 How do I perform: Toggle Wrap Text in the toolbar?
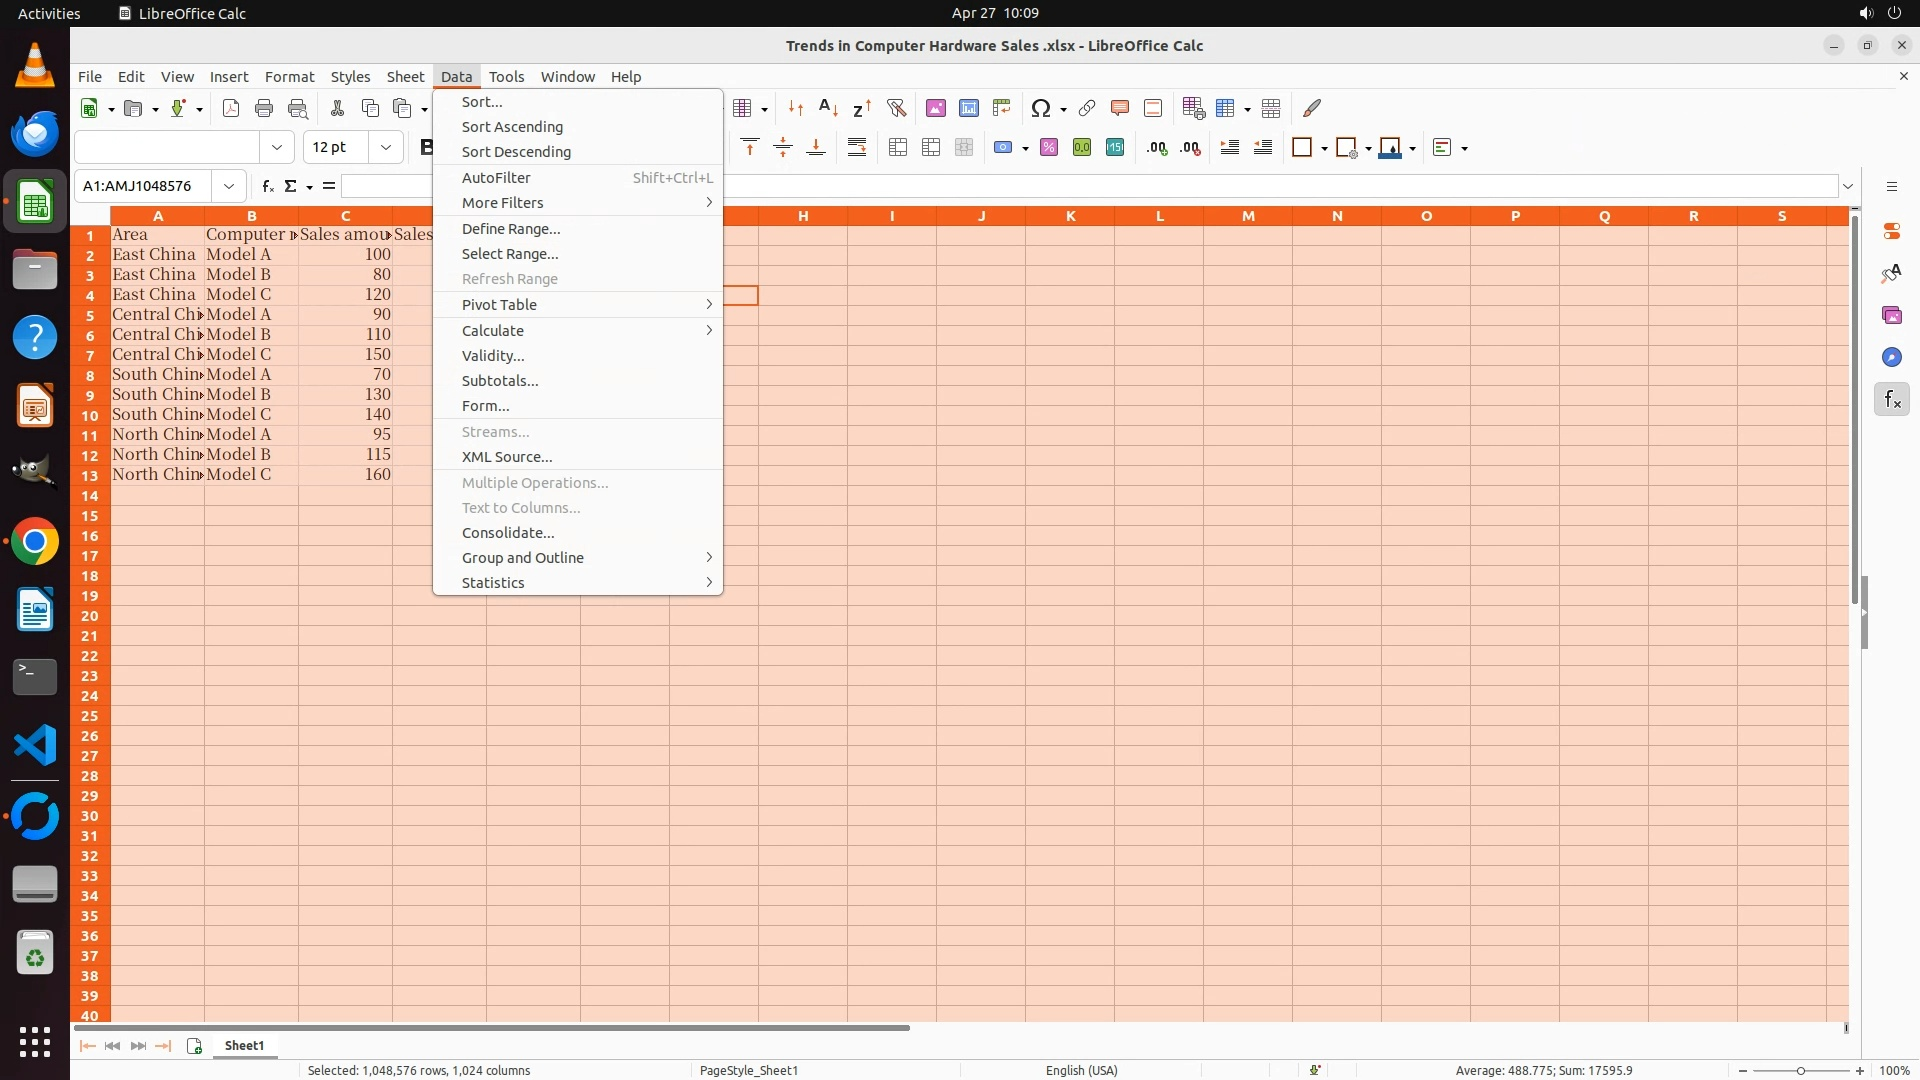click(857, 148)
